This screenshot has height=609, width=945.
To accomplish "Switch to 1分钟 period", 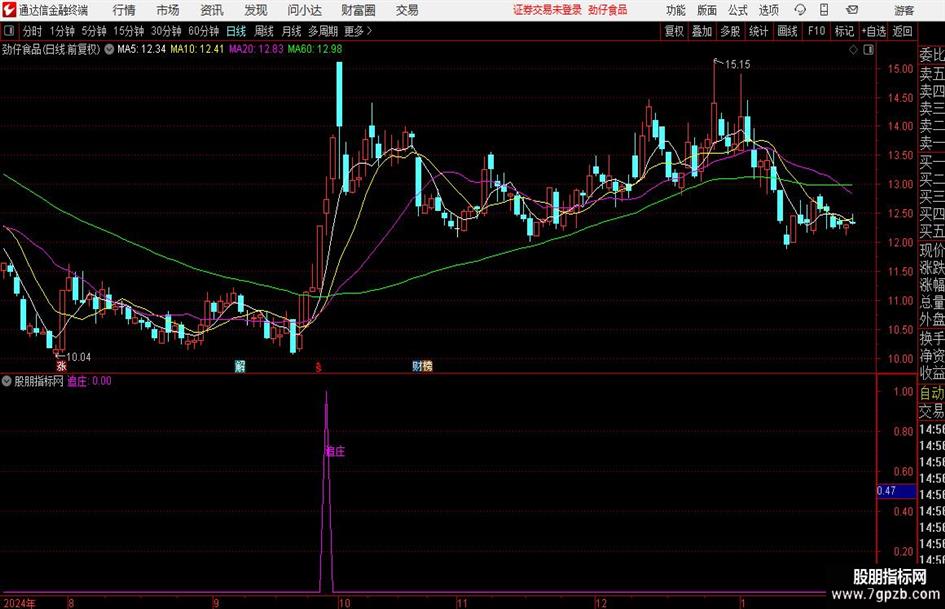I will pos(62,31).
